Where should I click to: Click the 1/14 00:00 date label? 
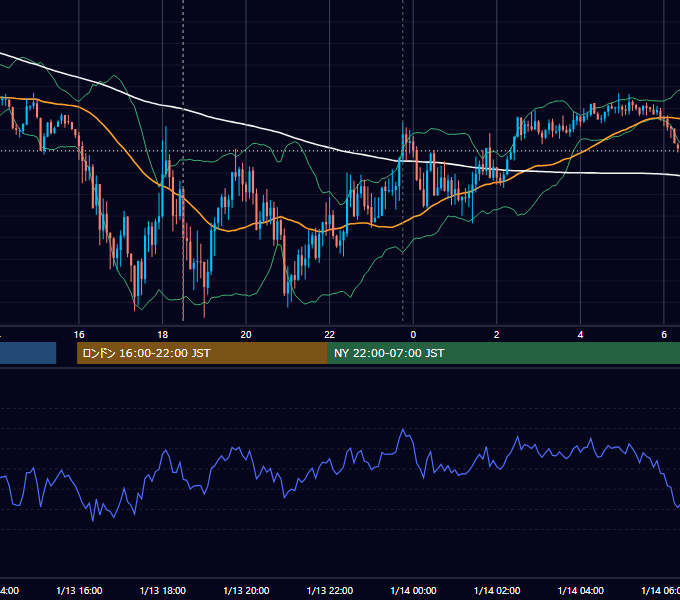[413, 590]
